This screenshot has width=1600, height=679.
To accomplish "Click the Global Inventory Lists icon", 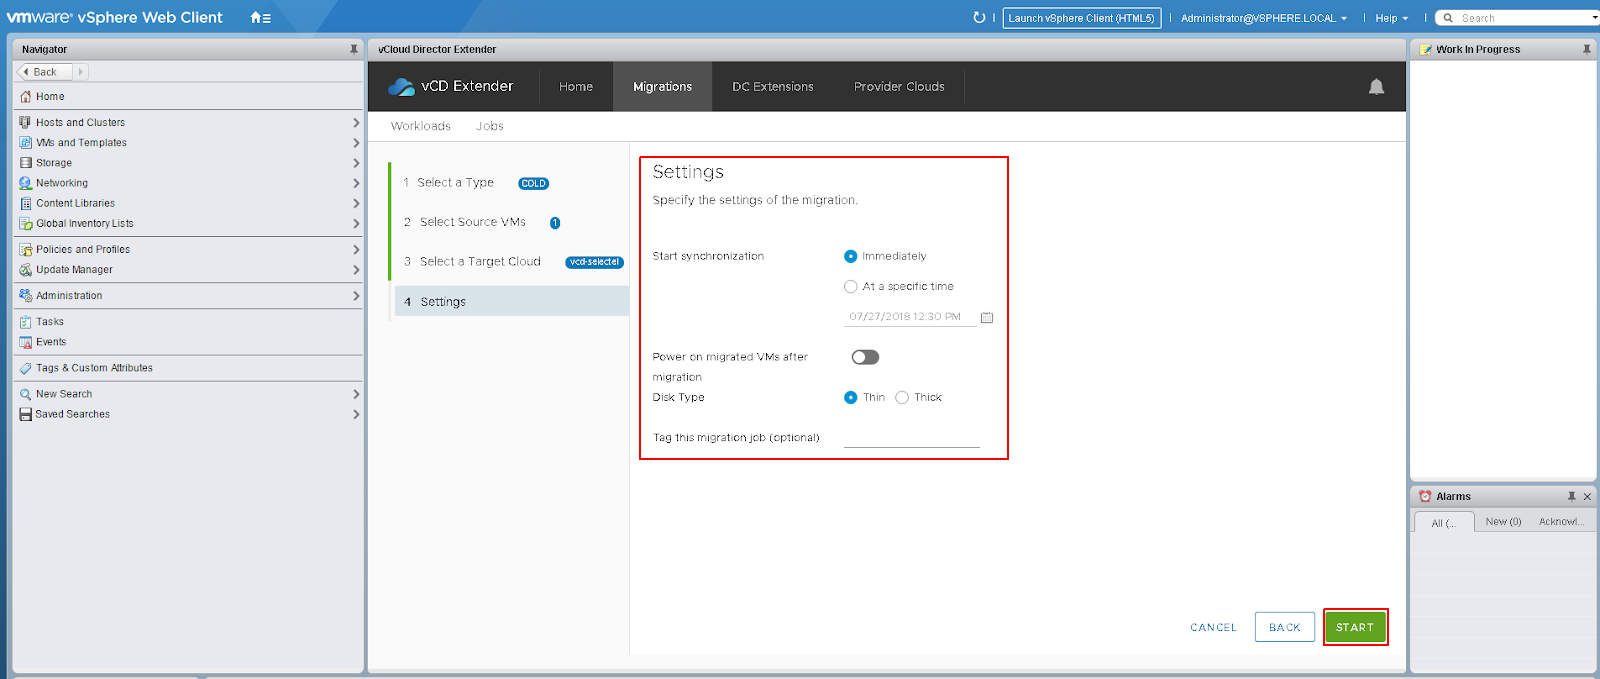I will [x=26, y=224].
